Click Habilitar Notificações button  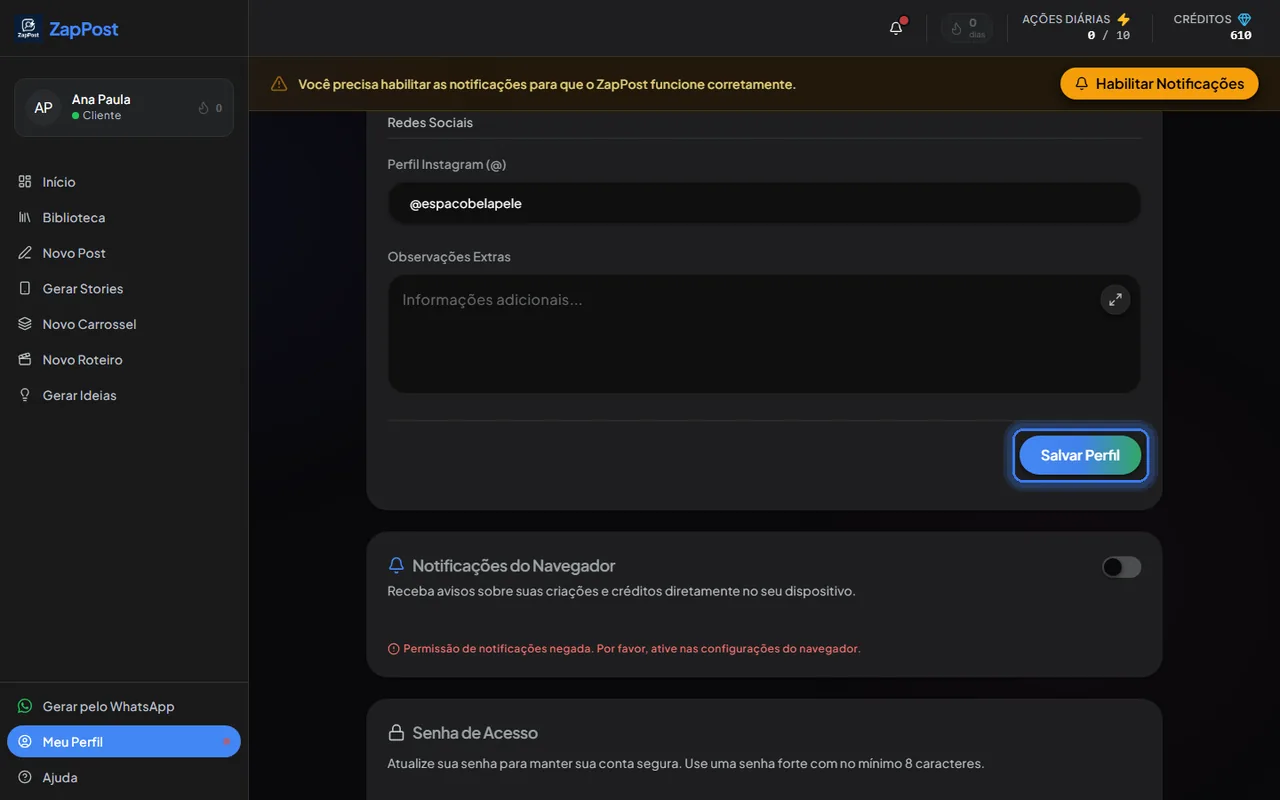pos(1159,84)
